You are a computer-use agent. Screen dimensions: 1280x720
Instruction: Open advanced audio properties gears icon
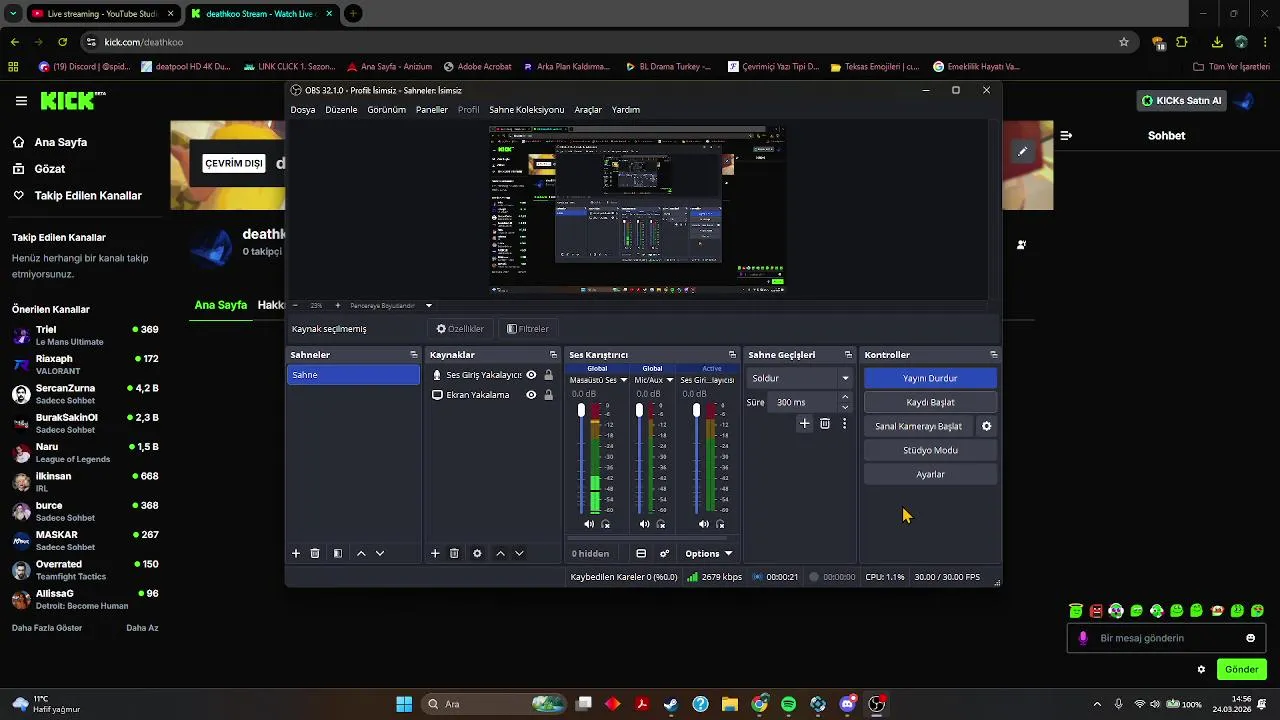[x=664, y=553]
